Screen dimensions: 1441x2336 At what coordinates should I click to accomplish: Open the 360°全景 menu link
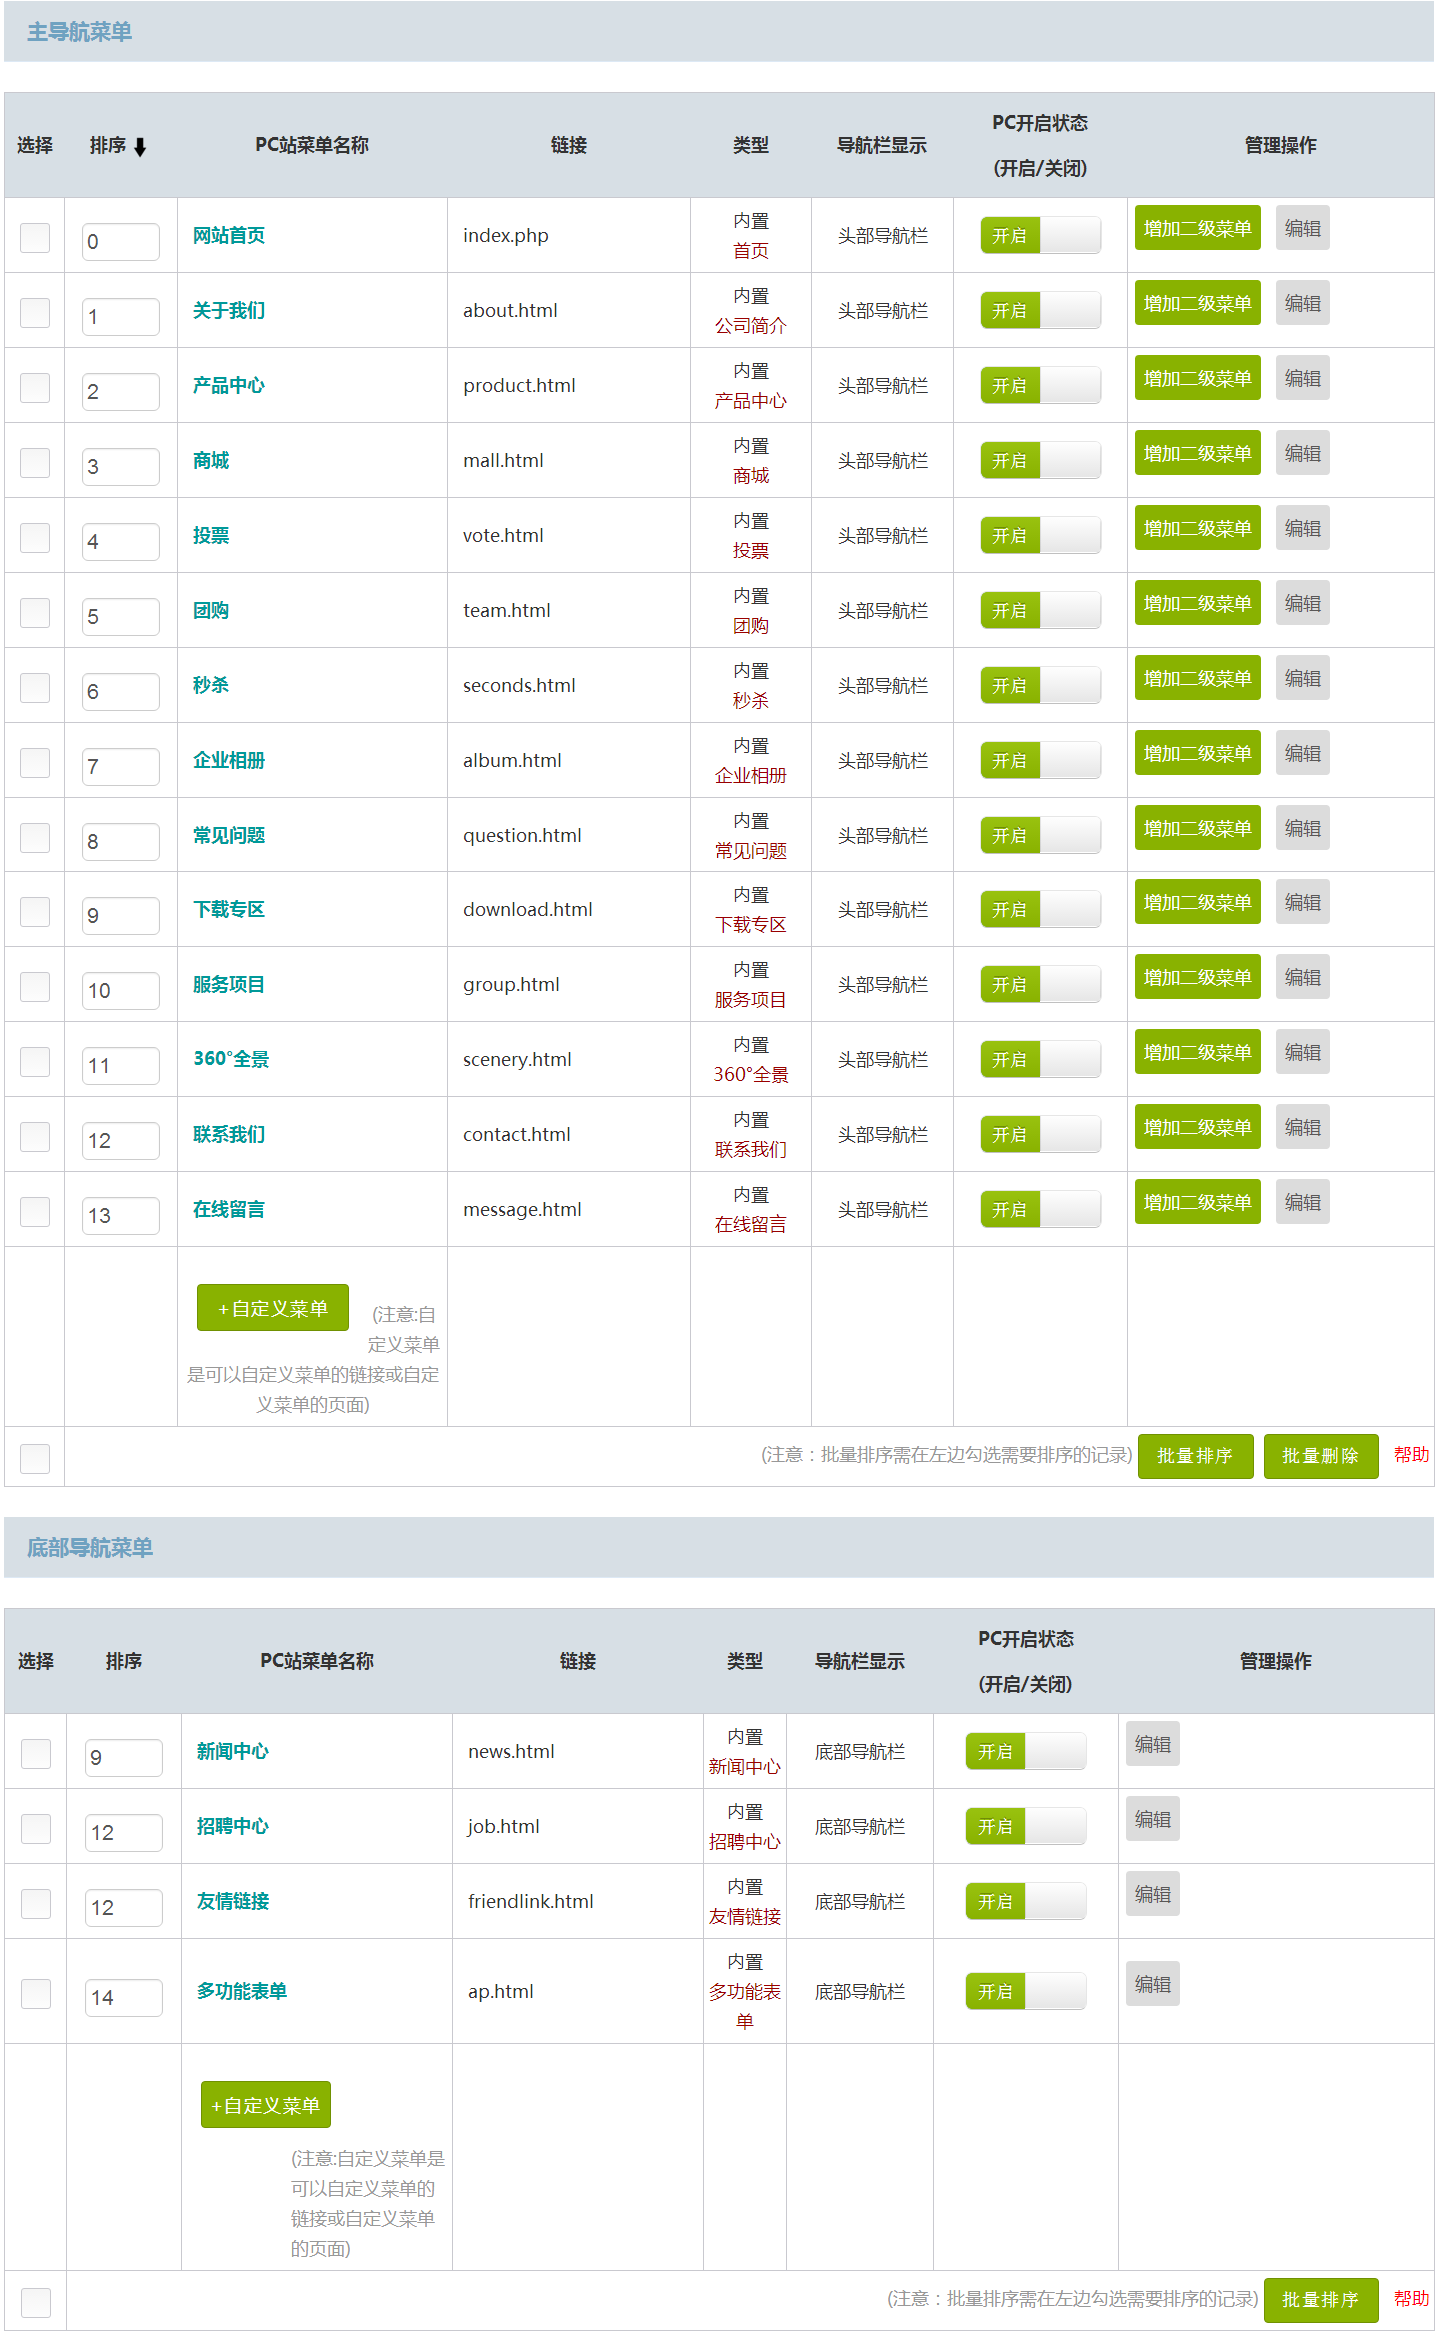click(x=231, y=1059)
